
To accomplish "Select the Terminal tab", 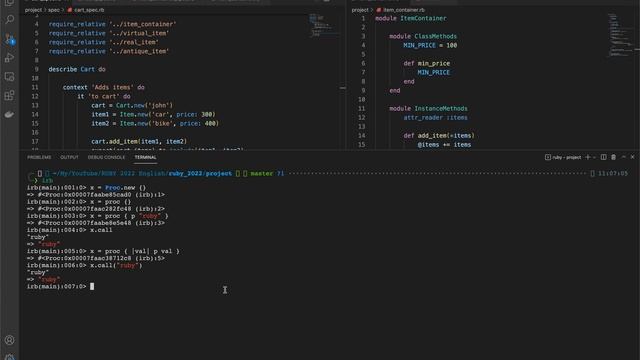I will coord(145,157).
